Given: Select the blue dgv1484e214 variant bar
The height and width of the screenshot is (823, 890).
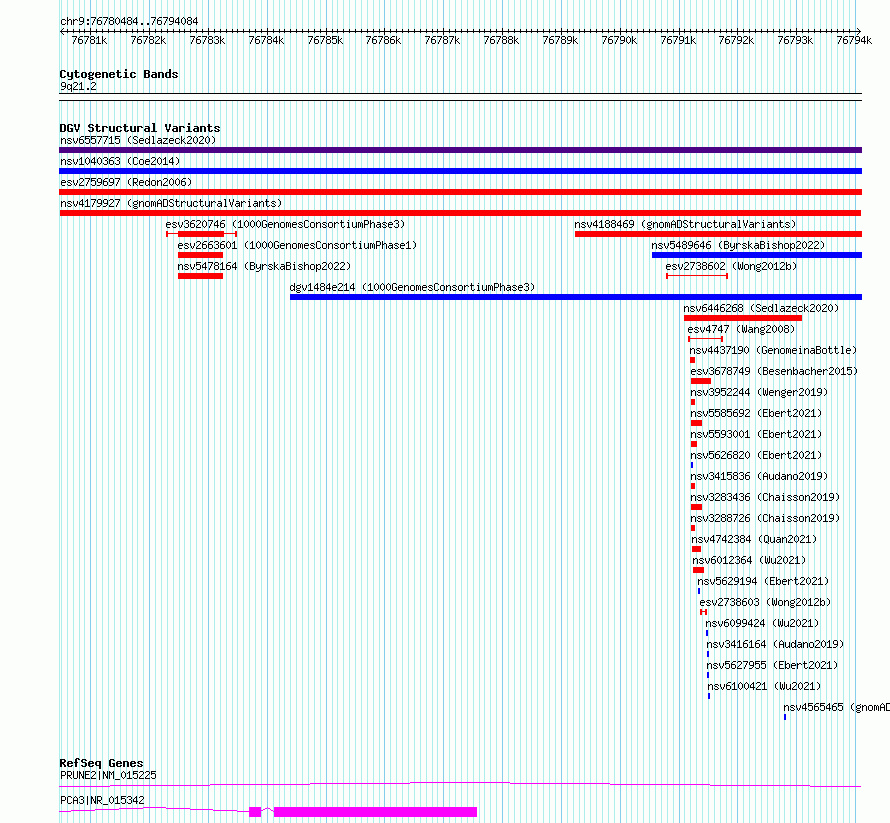Looking at the screenshot, I should [x=576, y=297].
